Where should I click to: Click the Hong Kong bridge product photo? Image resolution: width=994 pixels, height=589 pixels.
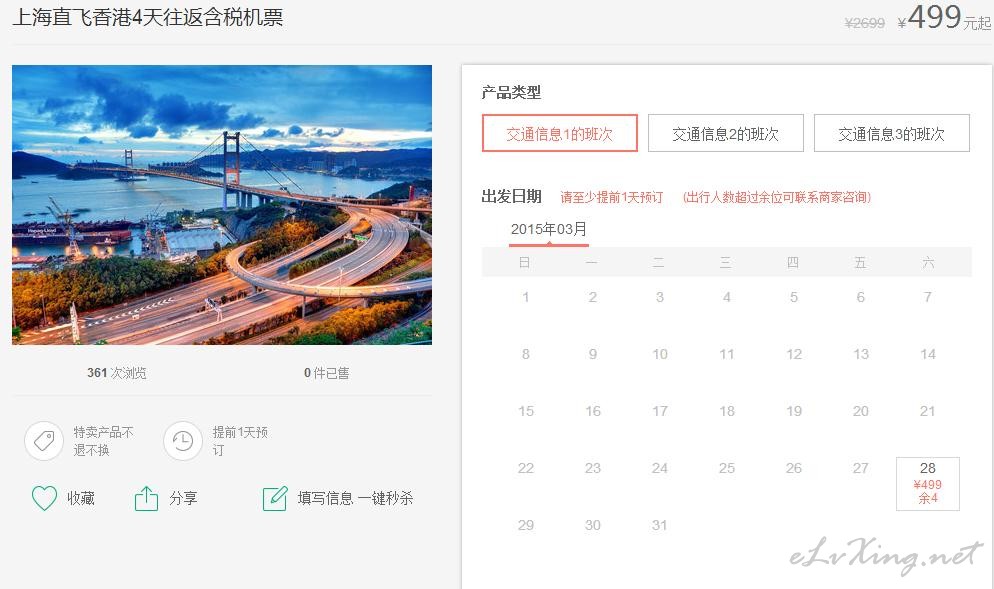[222, 205]
